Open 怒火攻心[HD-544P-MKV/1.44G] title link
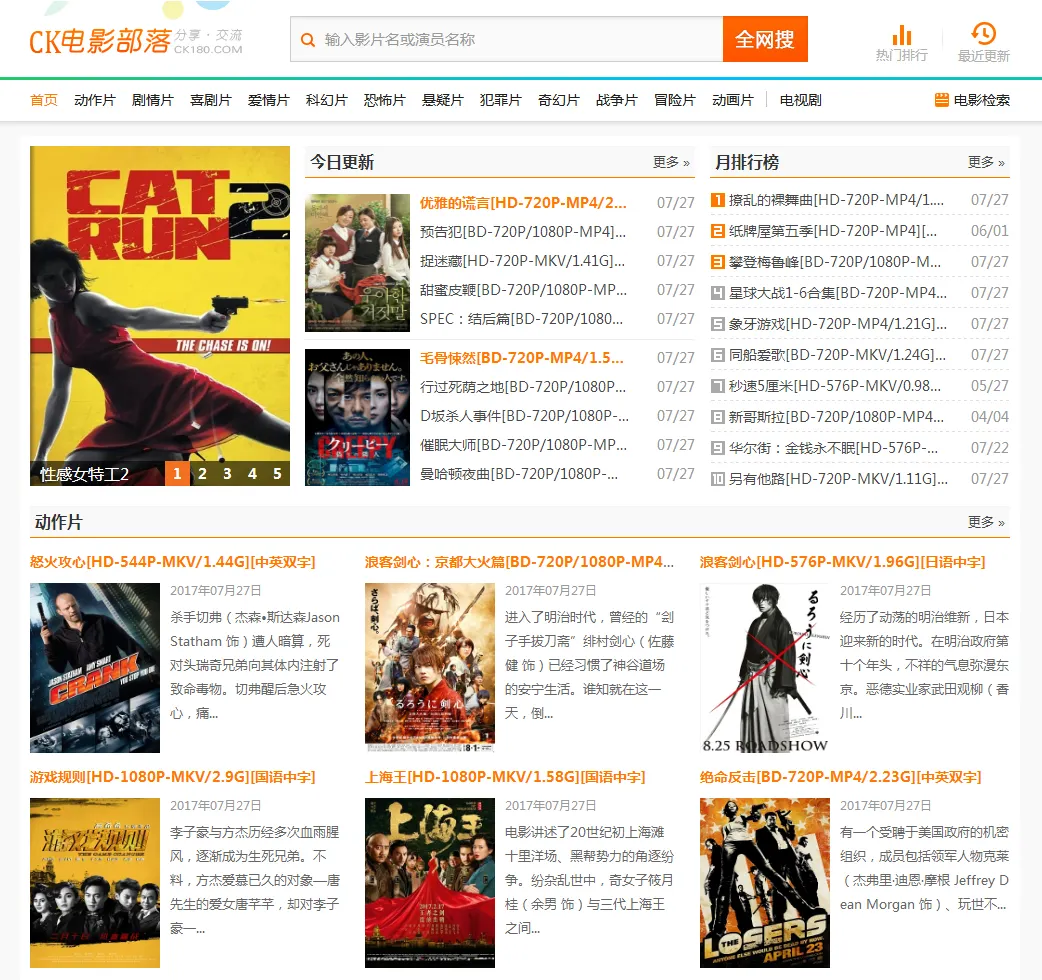Image resolution: width=1042 pixels, height=980 pixels. tap(173, 562)
